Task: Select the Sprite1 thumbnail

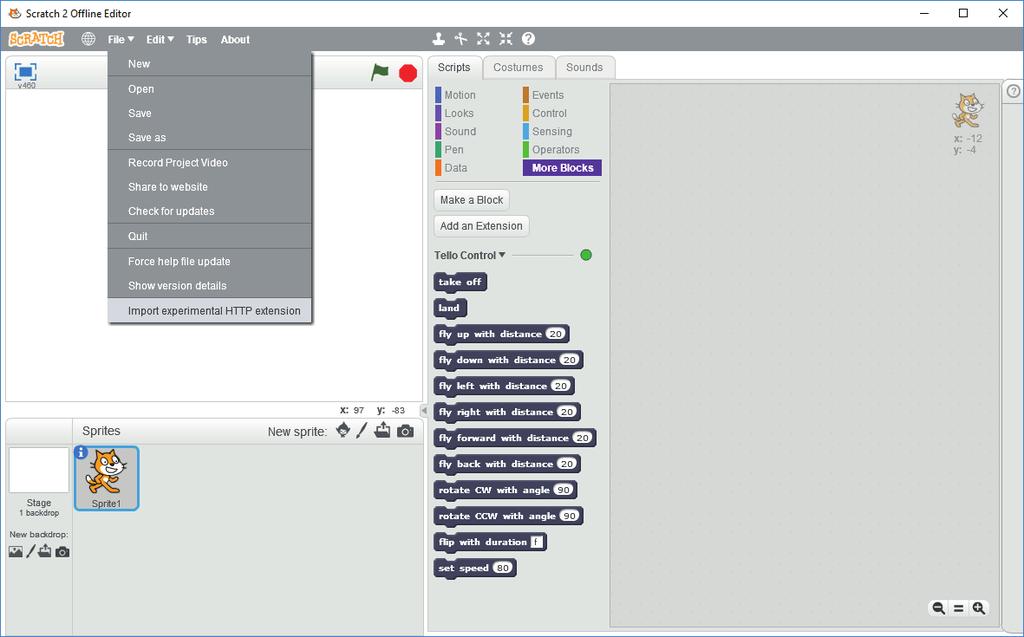Action: pyautogui.click(x=106, y=478)
